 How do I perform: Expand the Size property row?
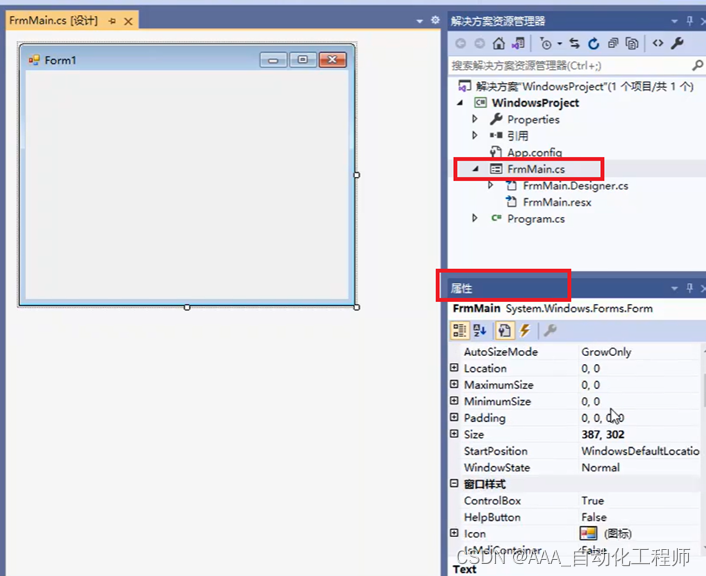pos(455,435)
